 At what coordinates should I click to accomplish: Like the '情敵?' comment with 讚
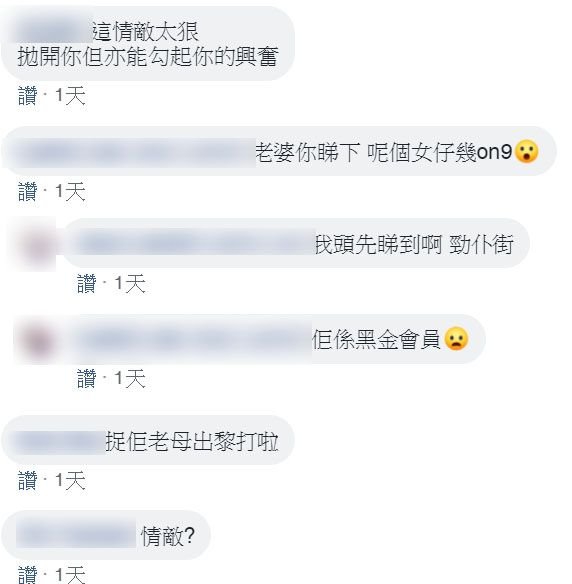click(28, 575)
